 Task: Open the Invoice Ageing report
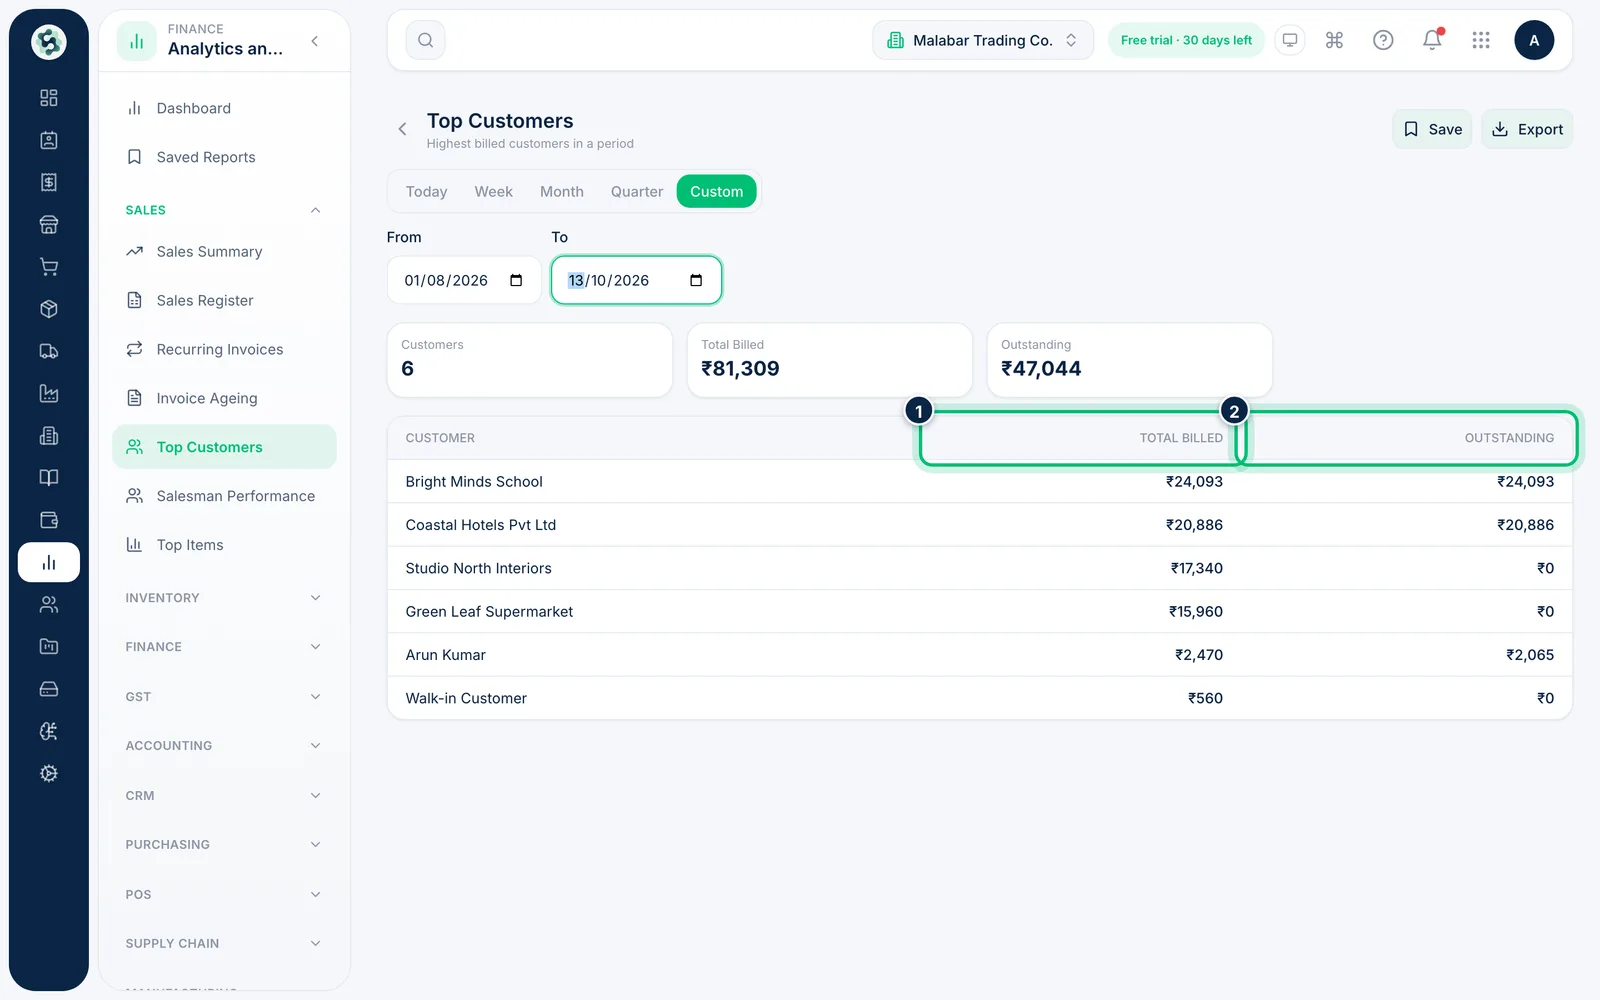224,398
